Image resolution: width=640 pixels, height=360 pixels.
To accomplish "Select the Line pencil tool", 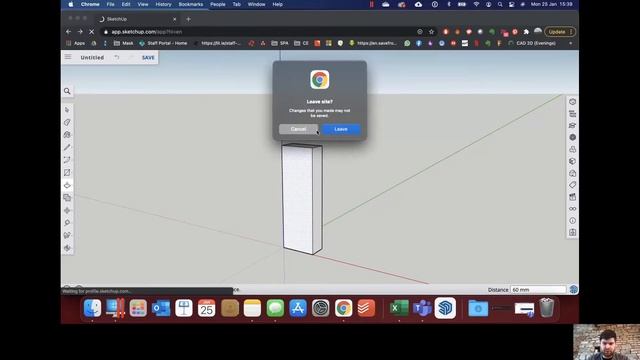I will pos(67,147).
